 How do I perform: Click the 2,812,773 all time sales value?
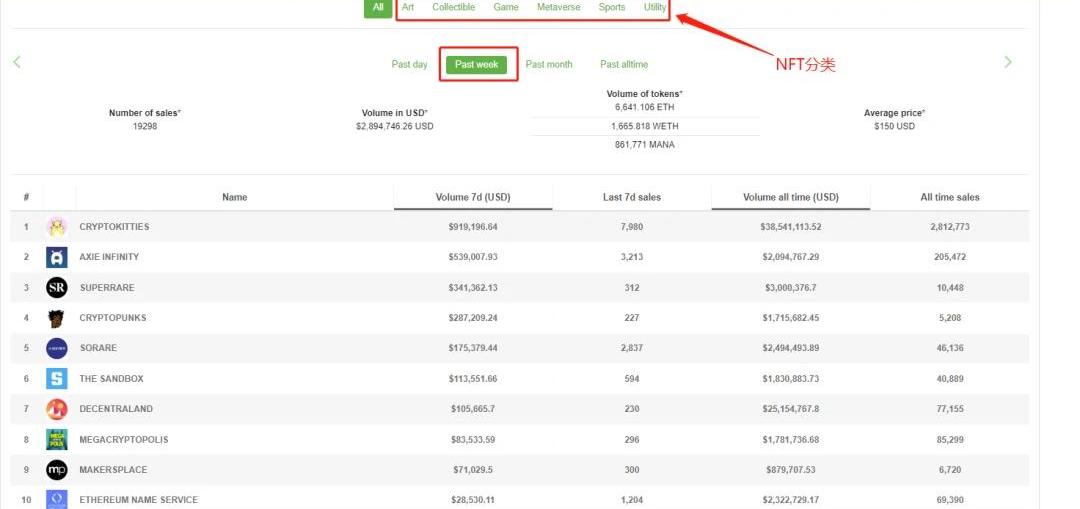[x=950, y=227]
